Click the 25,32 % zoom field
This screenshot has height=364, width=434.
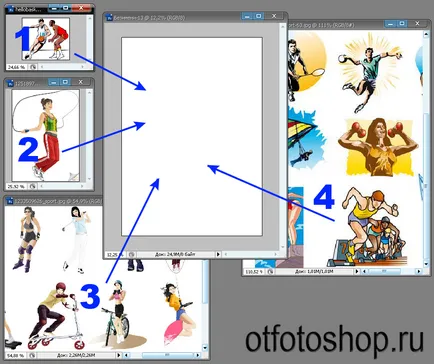tap(16, 186)
